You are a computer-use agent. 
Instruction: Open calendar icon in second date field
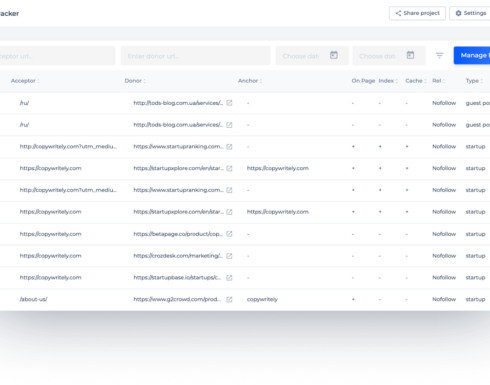pyautogui.click(x=410, y=55)
